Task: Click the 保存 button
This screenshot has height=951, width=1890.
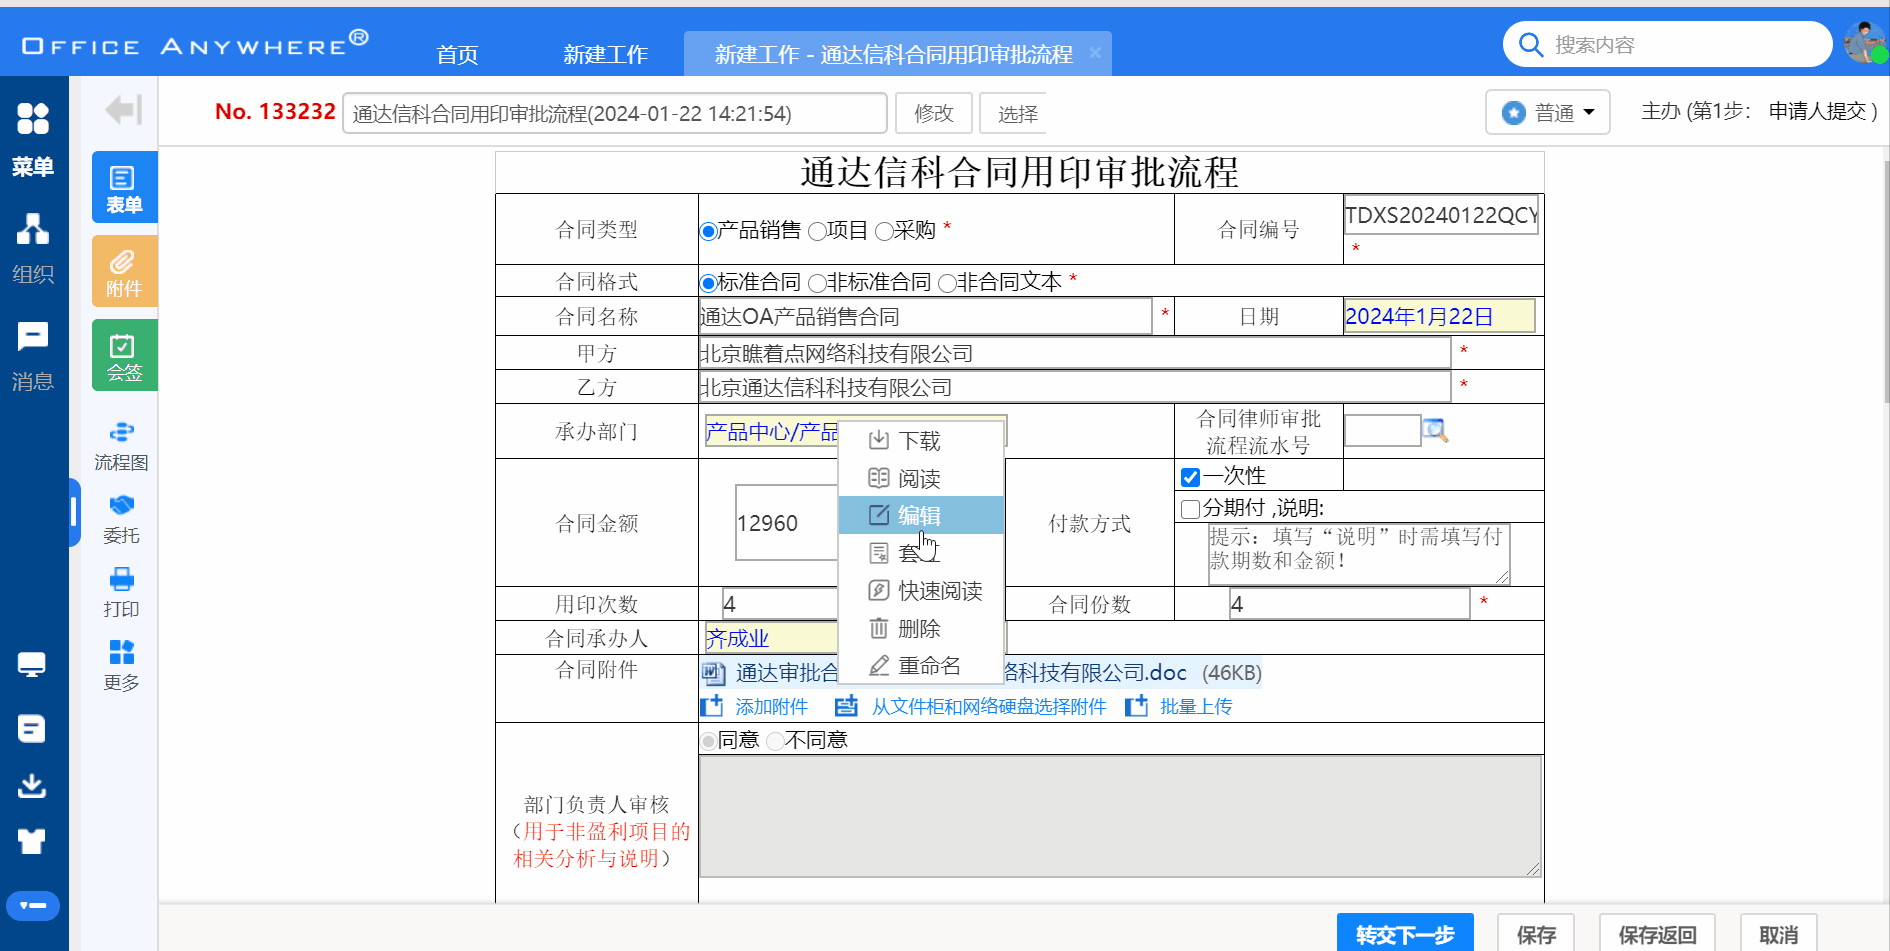Action: pyautogui.click(x=1536, y=934)
